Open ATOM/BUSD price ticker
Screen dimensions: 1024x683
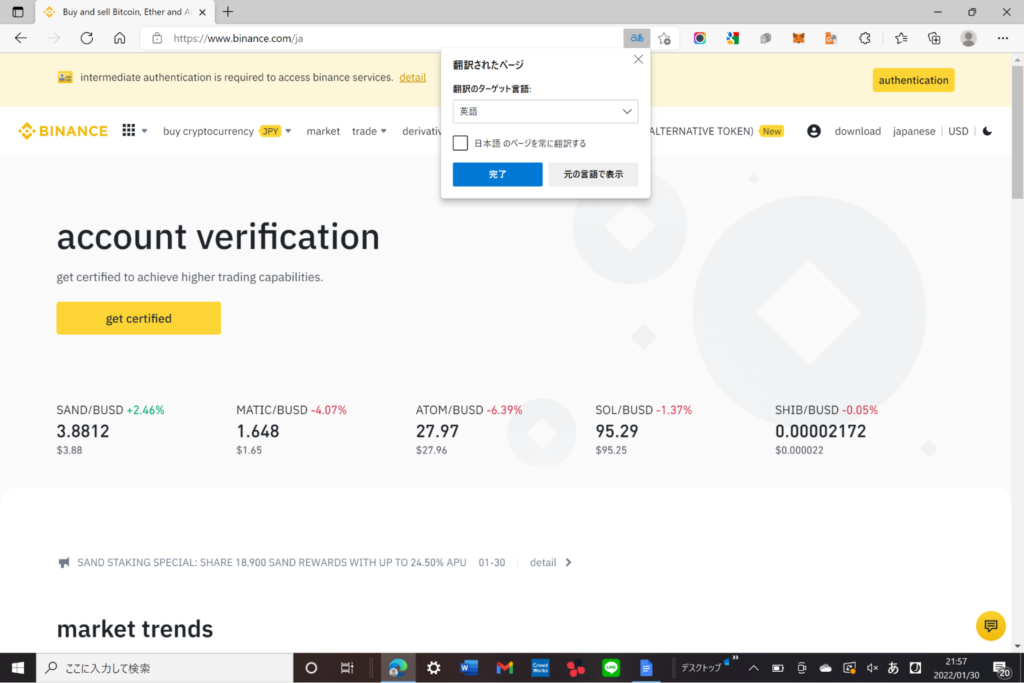469,429
